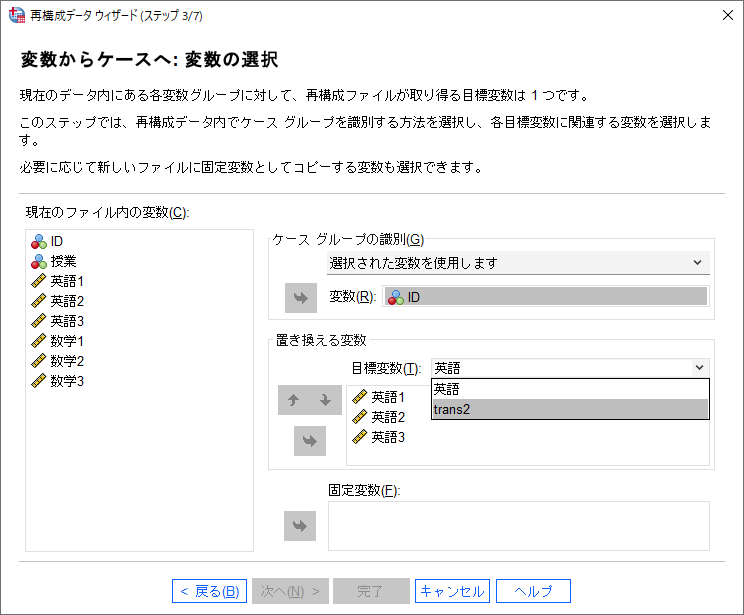
Task: Click the 変数(R) field containing ID
Action: [x=546, y=297]
